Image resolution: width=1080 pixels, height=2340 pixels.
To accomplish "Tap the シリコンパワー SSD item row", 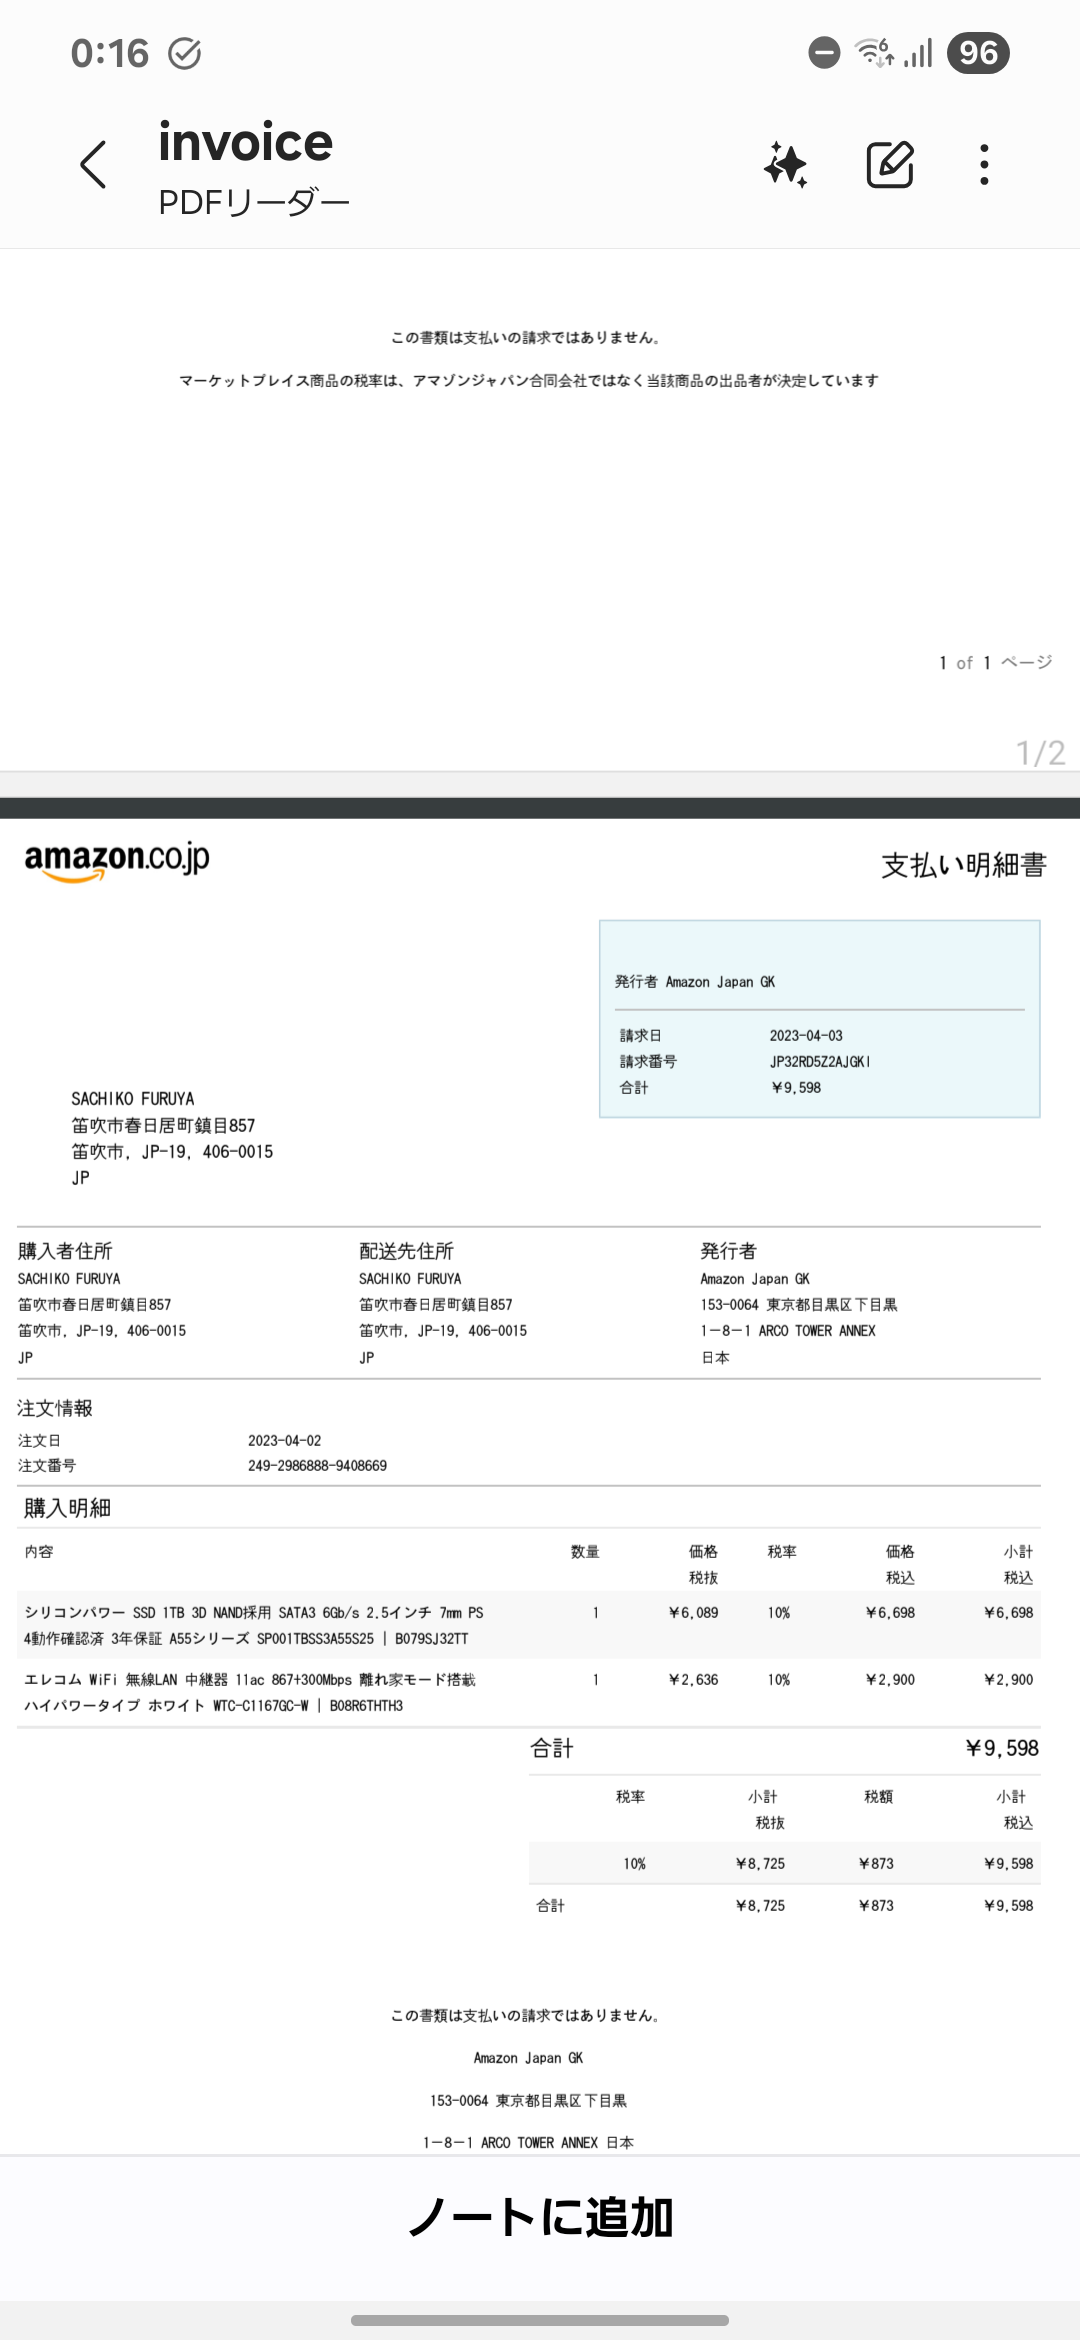I will (x=254, y=1625).
